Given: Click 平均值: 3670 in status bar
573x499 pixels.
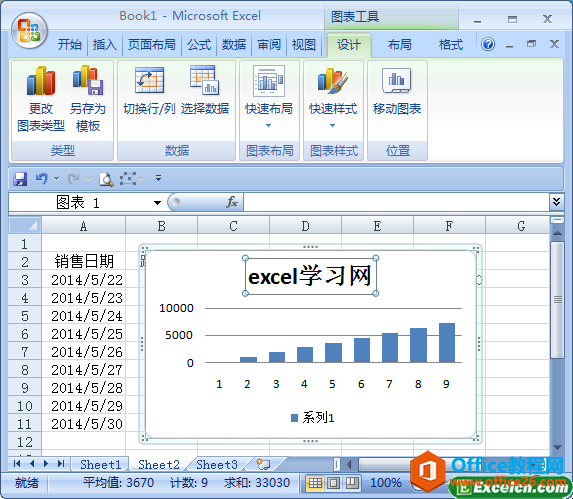Looking at the screenshot, I should pos(118,483).
